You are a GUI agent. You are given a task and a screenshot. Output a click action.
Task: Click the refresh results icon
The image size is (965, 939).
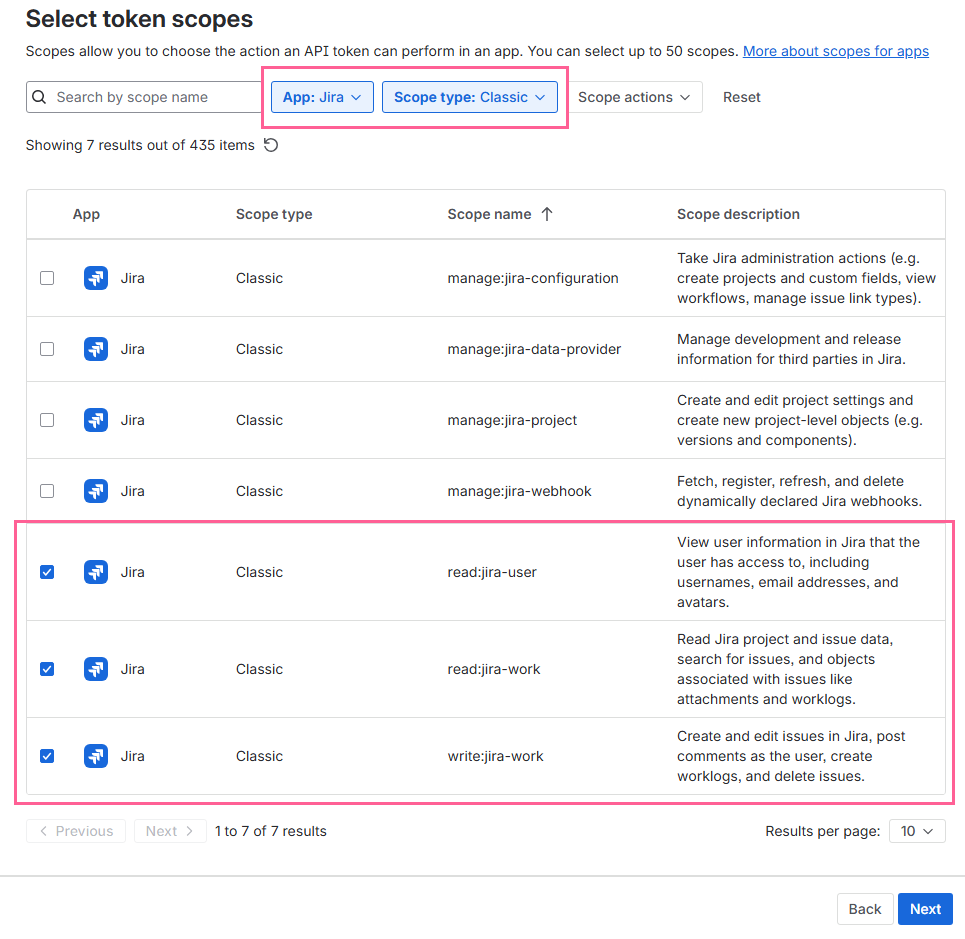[271, 145]
